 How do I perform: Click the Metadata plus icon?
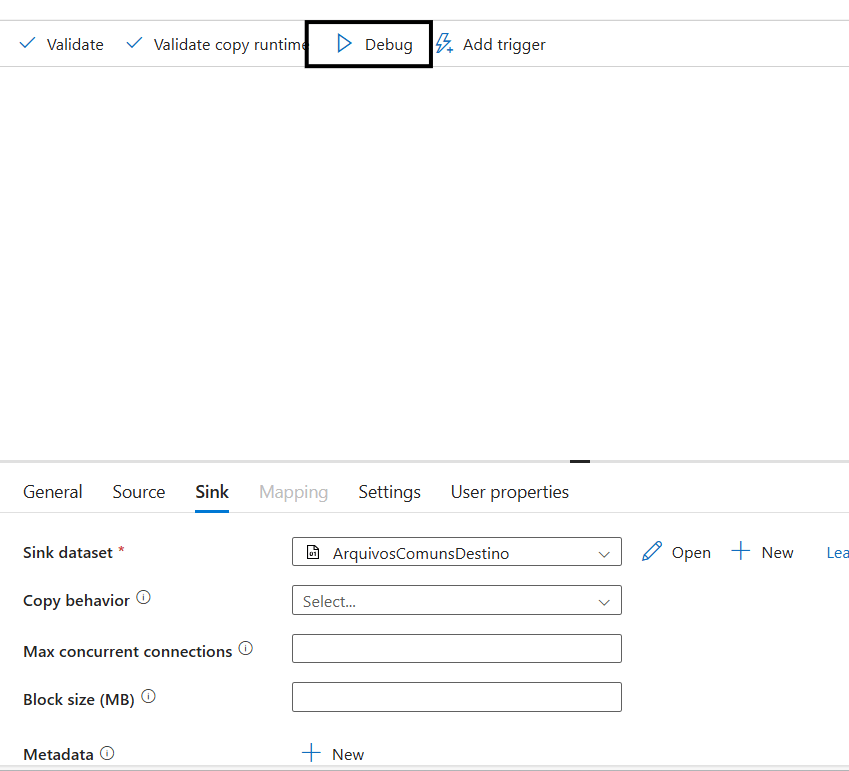pos(312,753)
